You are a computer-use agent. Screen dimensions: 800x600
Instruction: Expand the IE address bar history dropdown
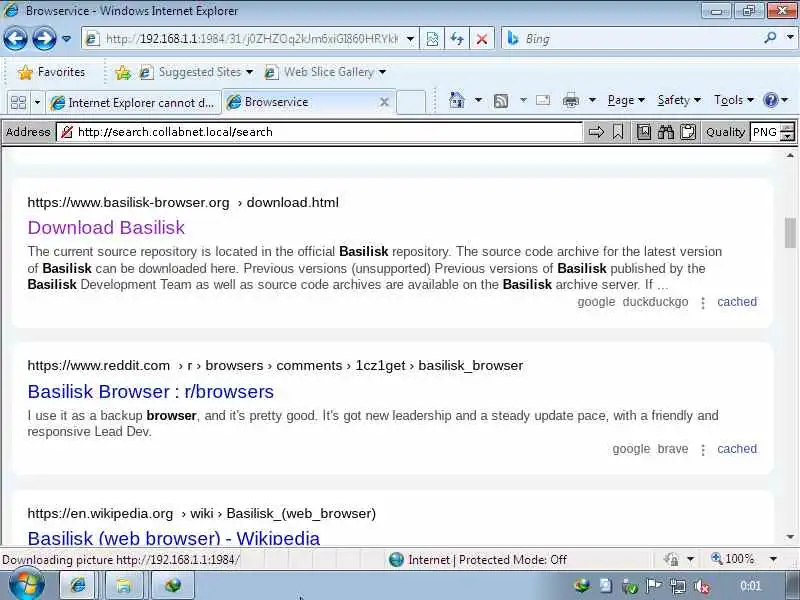[410, 39]
